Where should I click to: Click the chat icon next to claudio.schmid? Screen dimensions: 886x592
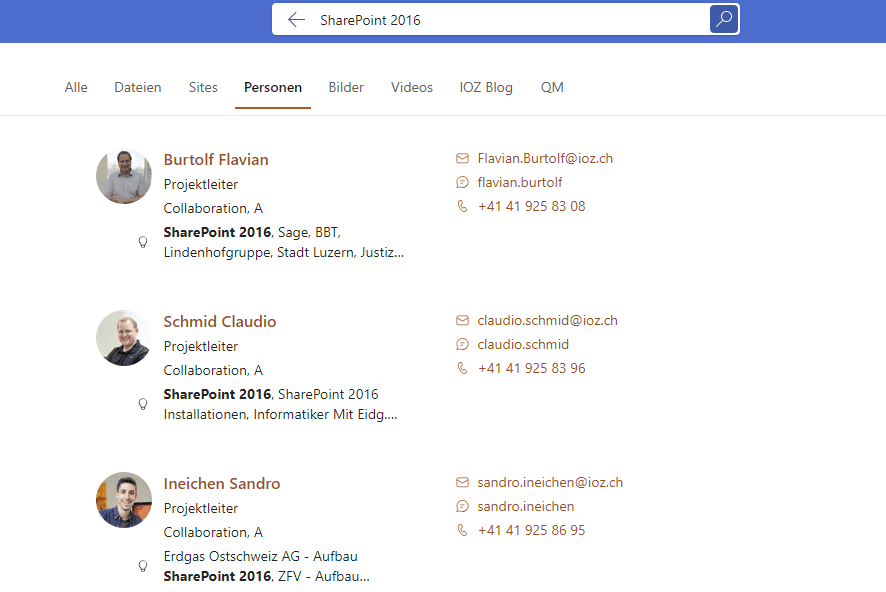tap(462, 345)
